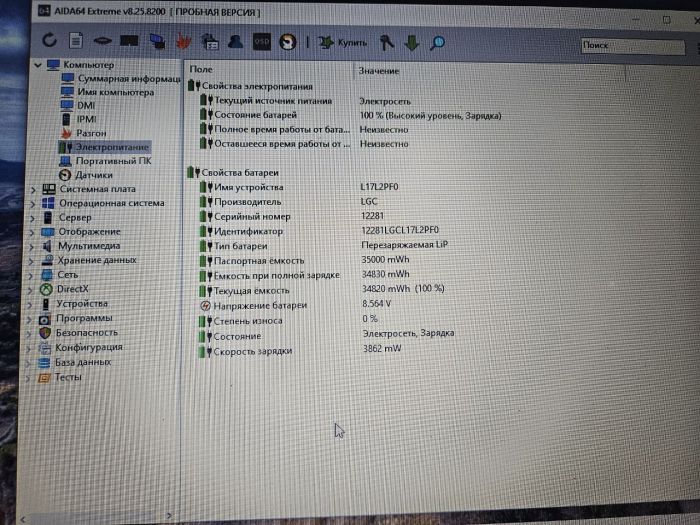Select Портативный ПК tree item

point(105,161)
